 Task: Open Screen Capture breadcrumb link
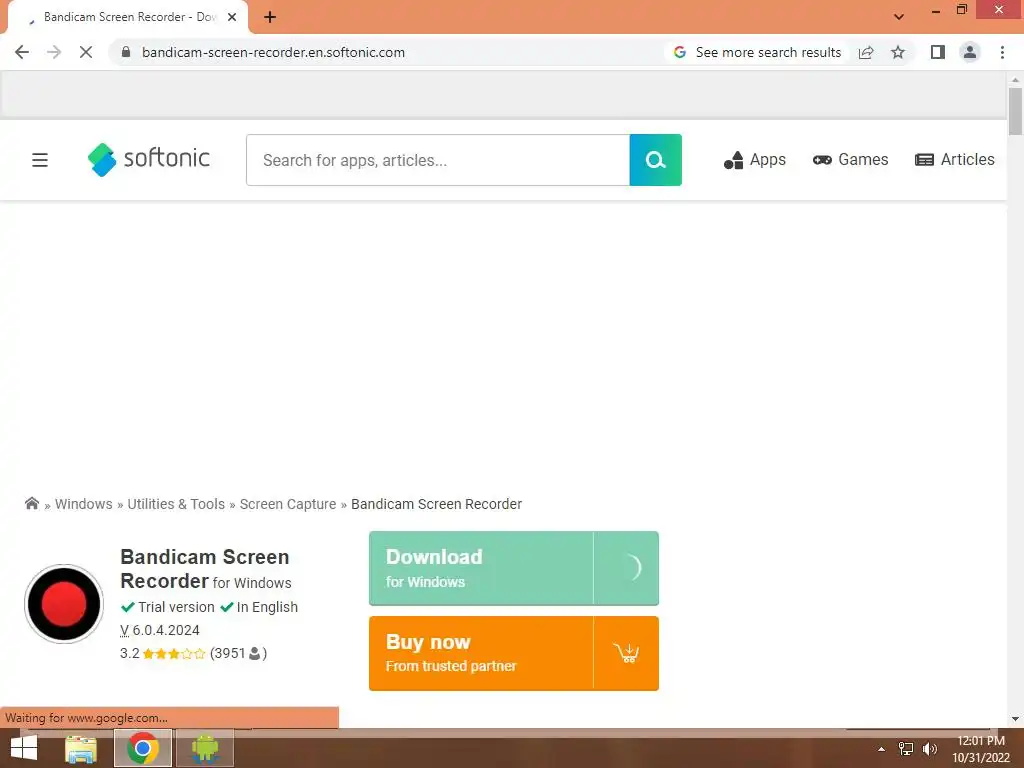(288, 504)
